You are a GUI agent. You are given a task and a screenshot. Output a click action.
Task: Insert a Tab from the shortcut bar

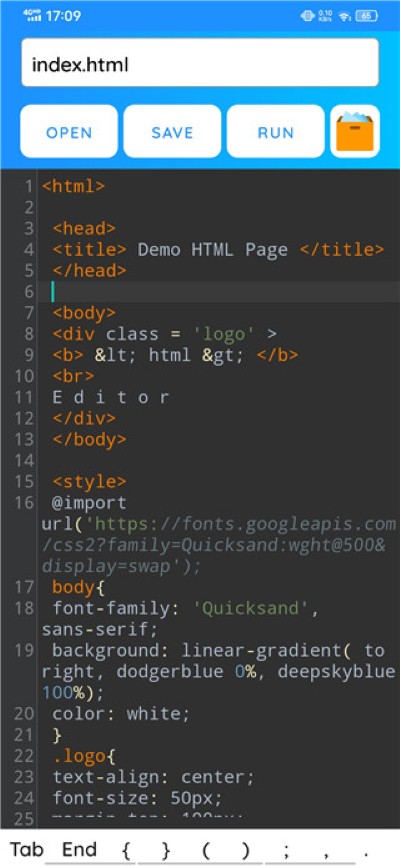[27, 849]
